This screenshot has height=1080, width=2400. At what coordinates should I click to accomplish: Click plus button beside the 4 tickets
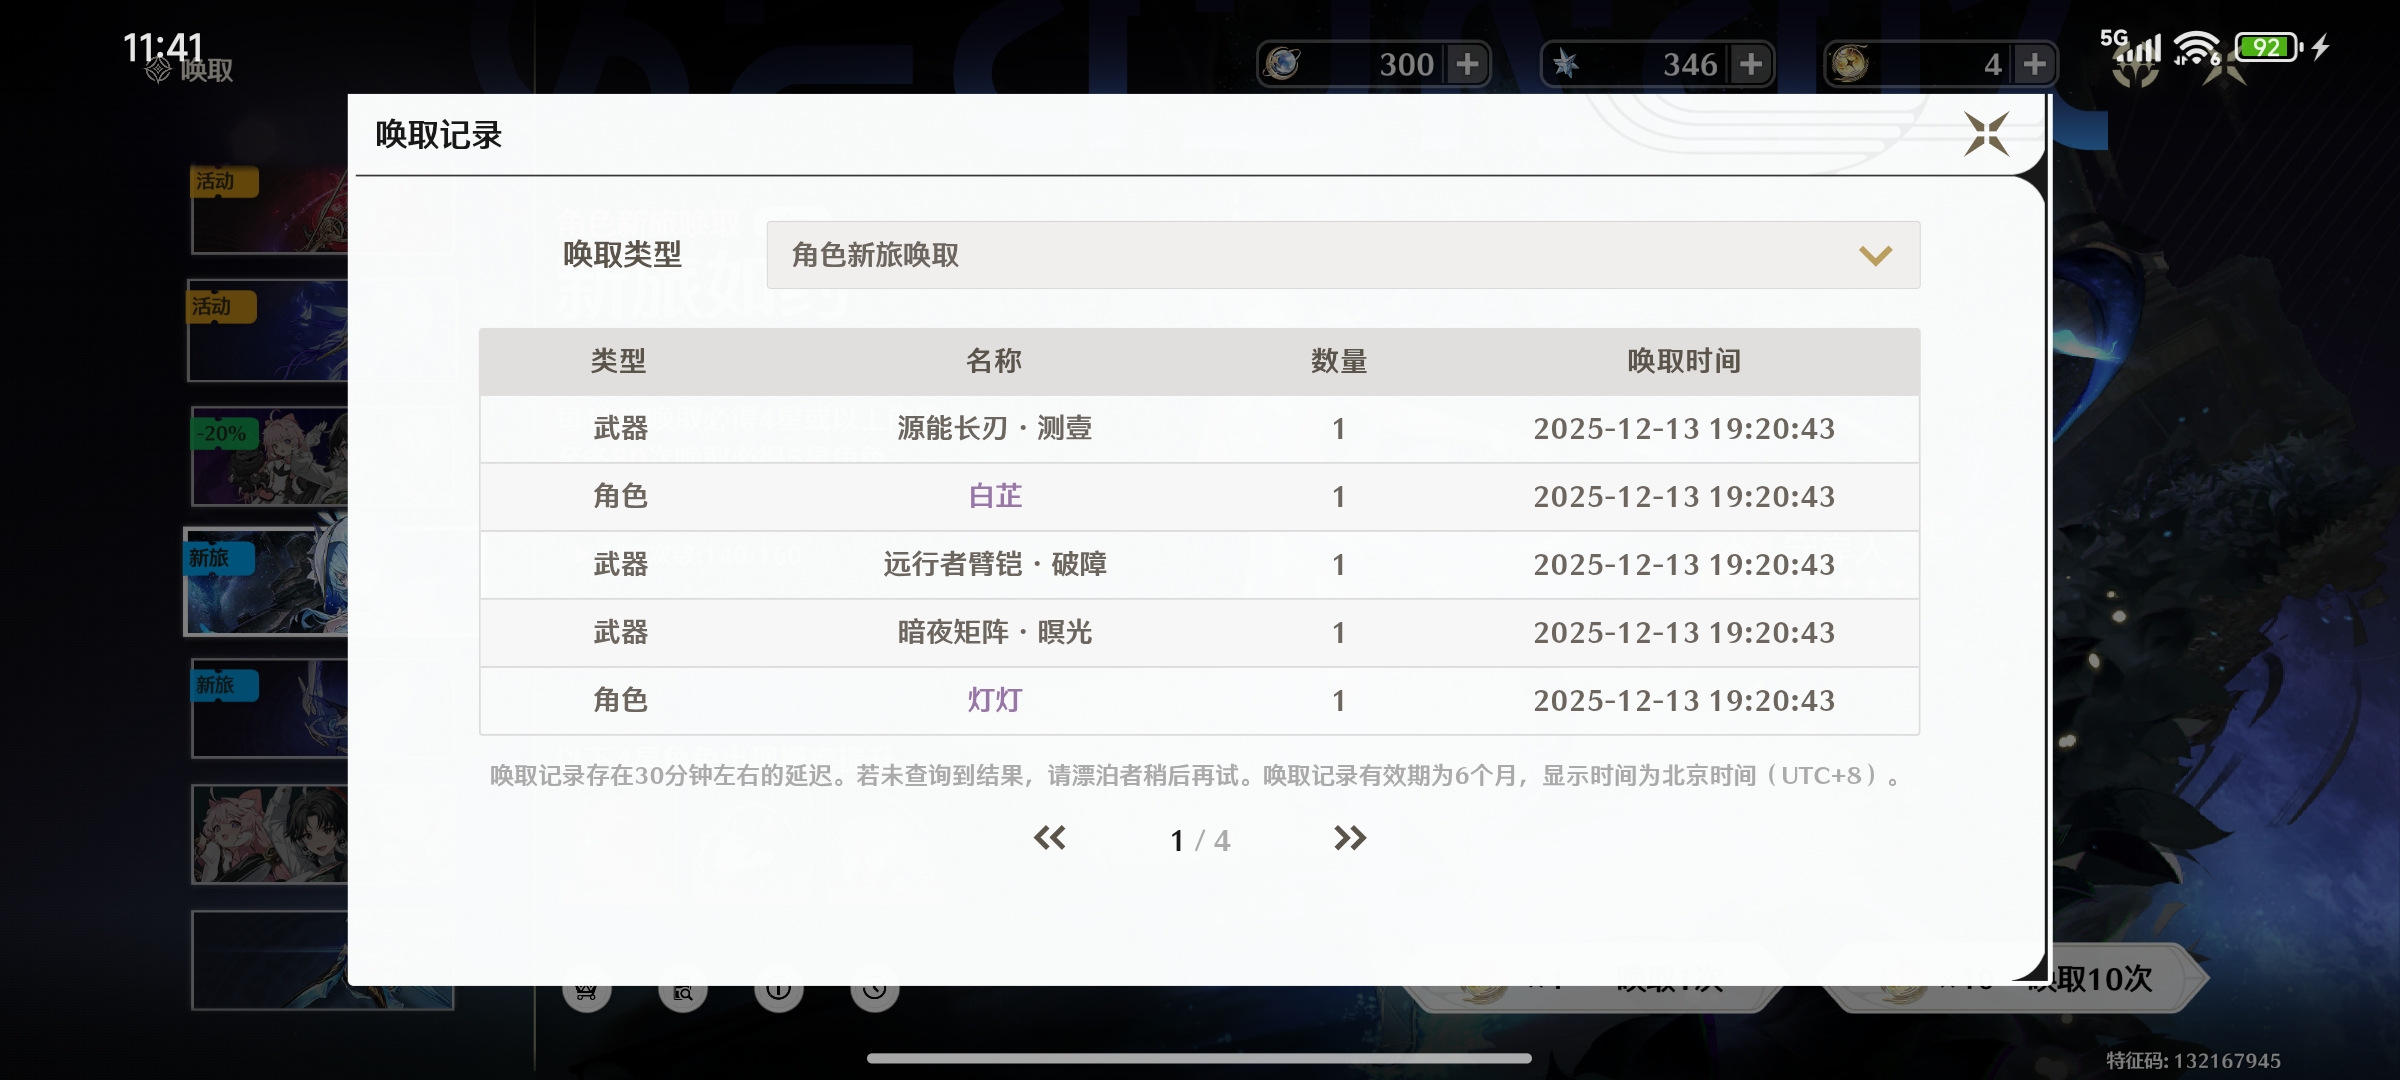coord(2034,64)
